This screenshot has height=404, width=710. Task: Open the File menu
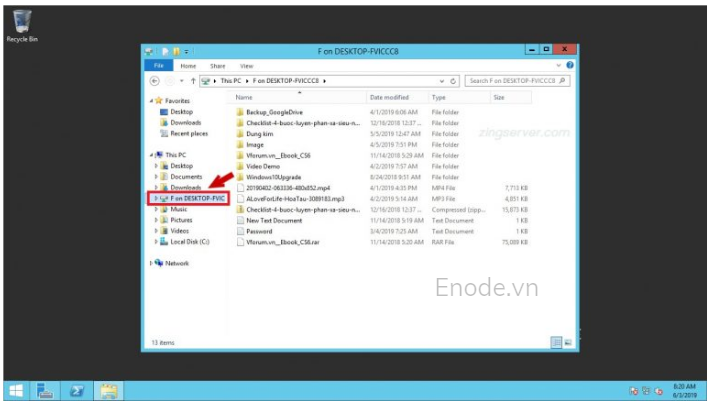click(x=158, y=65)
